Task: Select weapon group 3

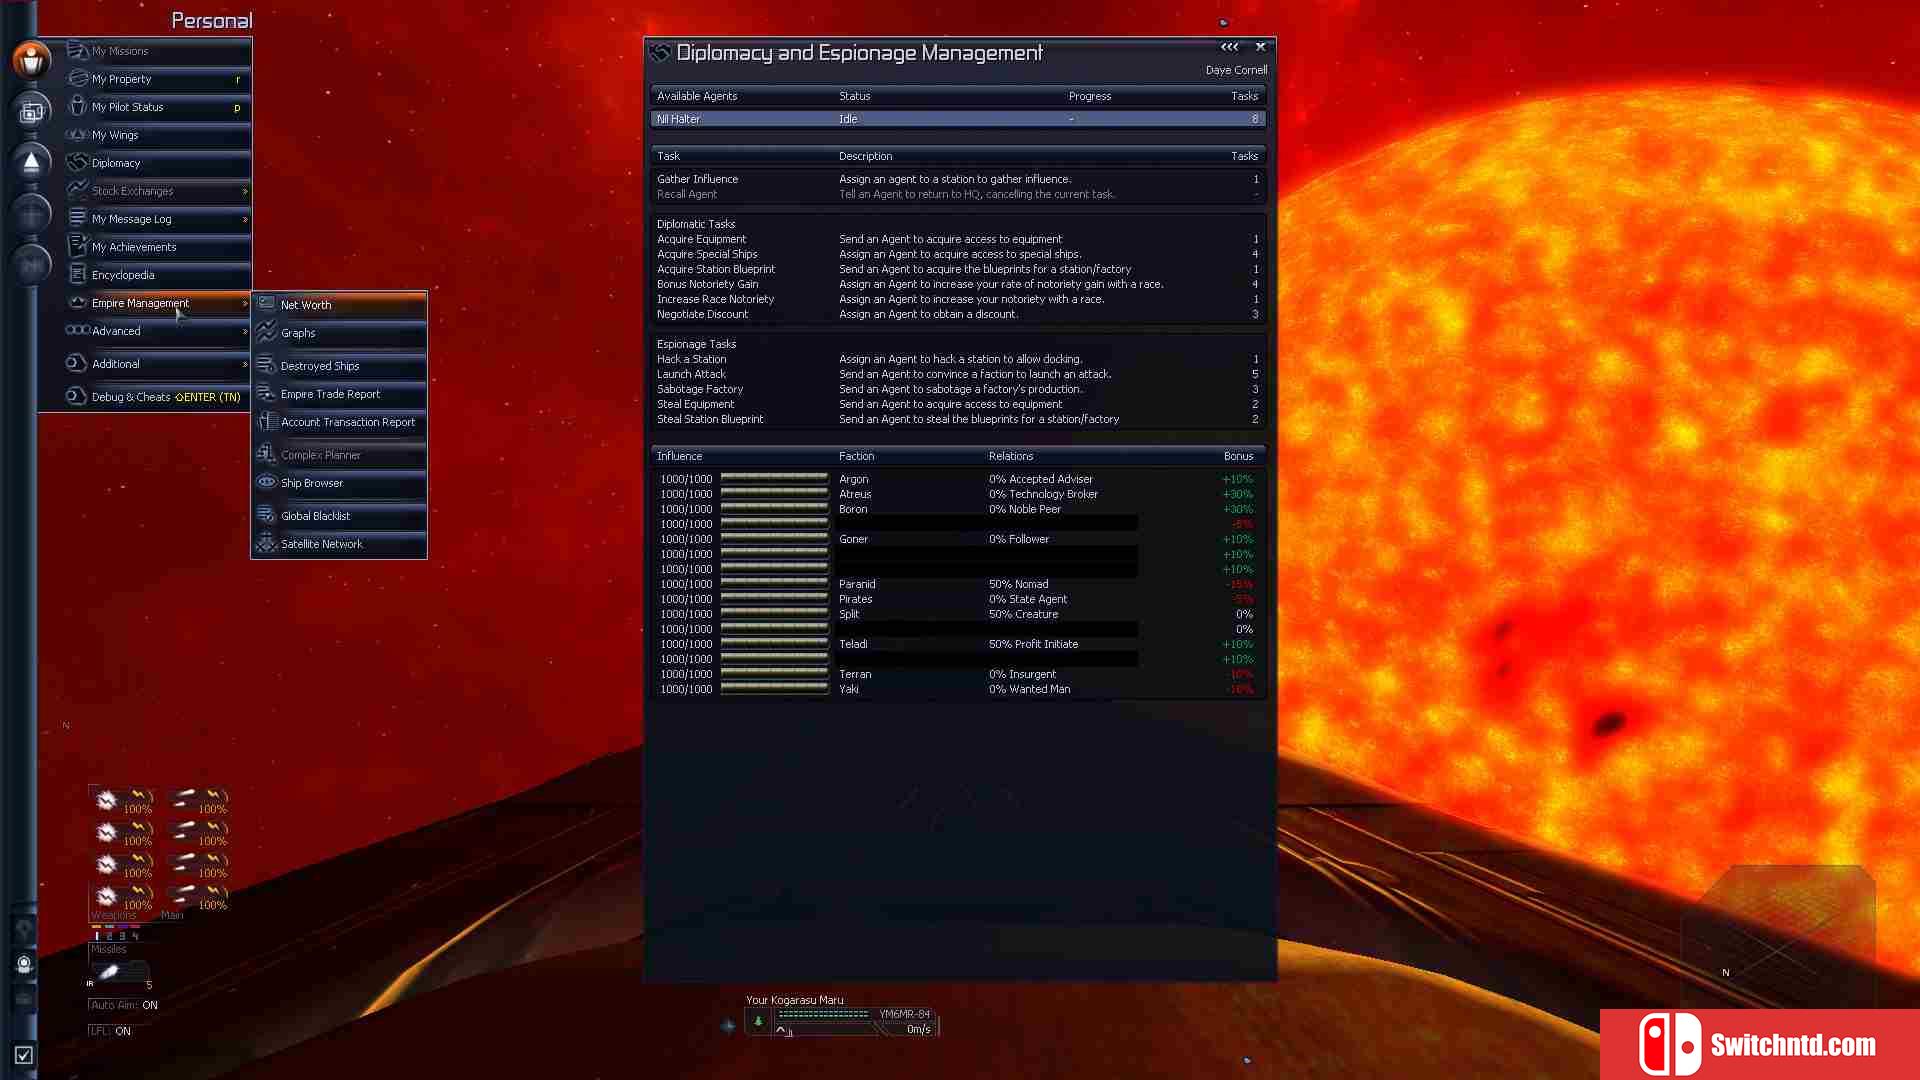Action: tap(123, 936)
